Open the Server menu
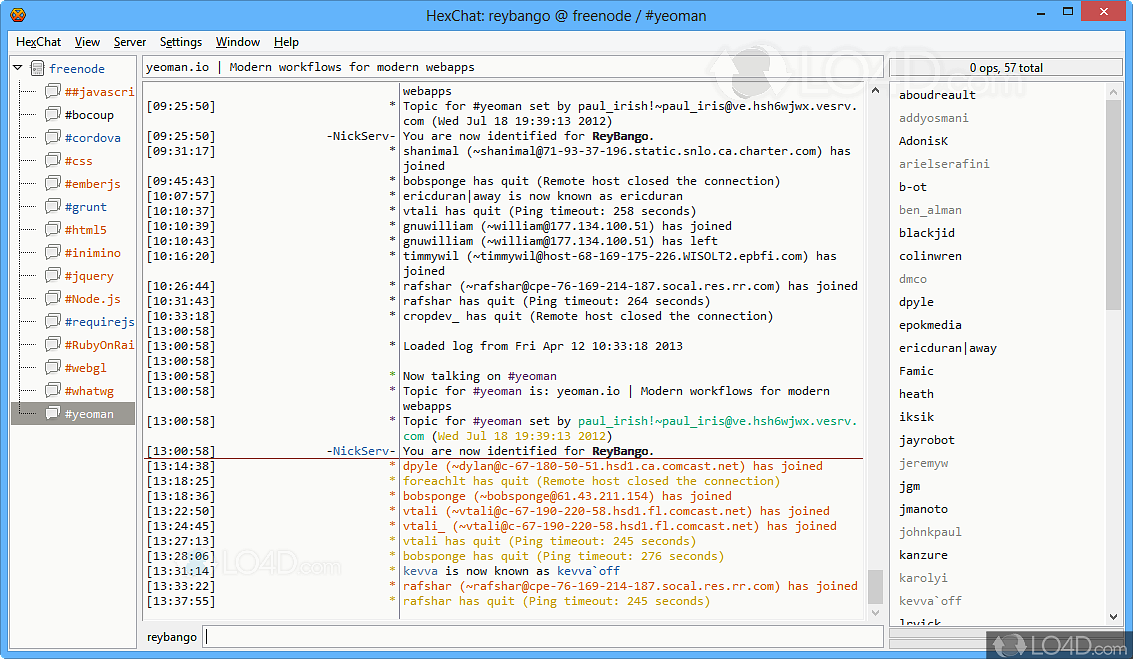The height and width of the screenshot is (659, 1133). (129, 42)
